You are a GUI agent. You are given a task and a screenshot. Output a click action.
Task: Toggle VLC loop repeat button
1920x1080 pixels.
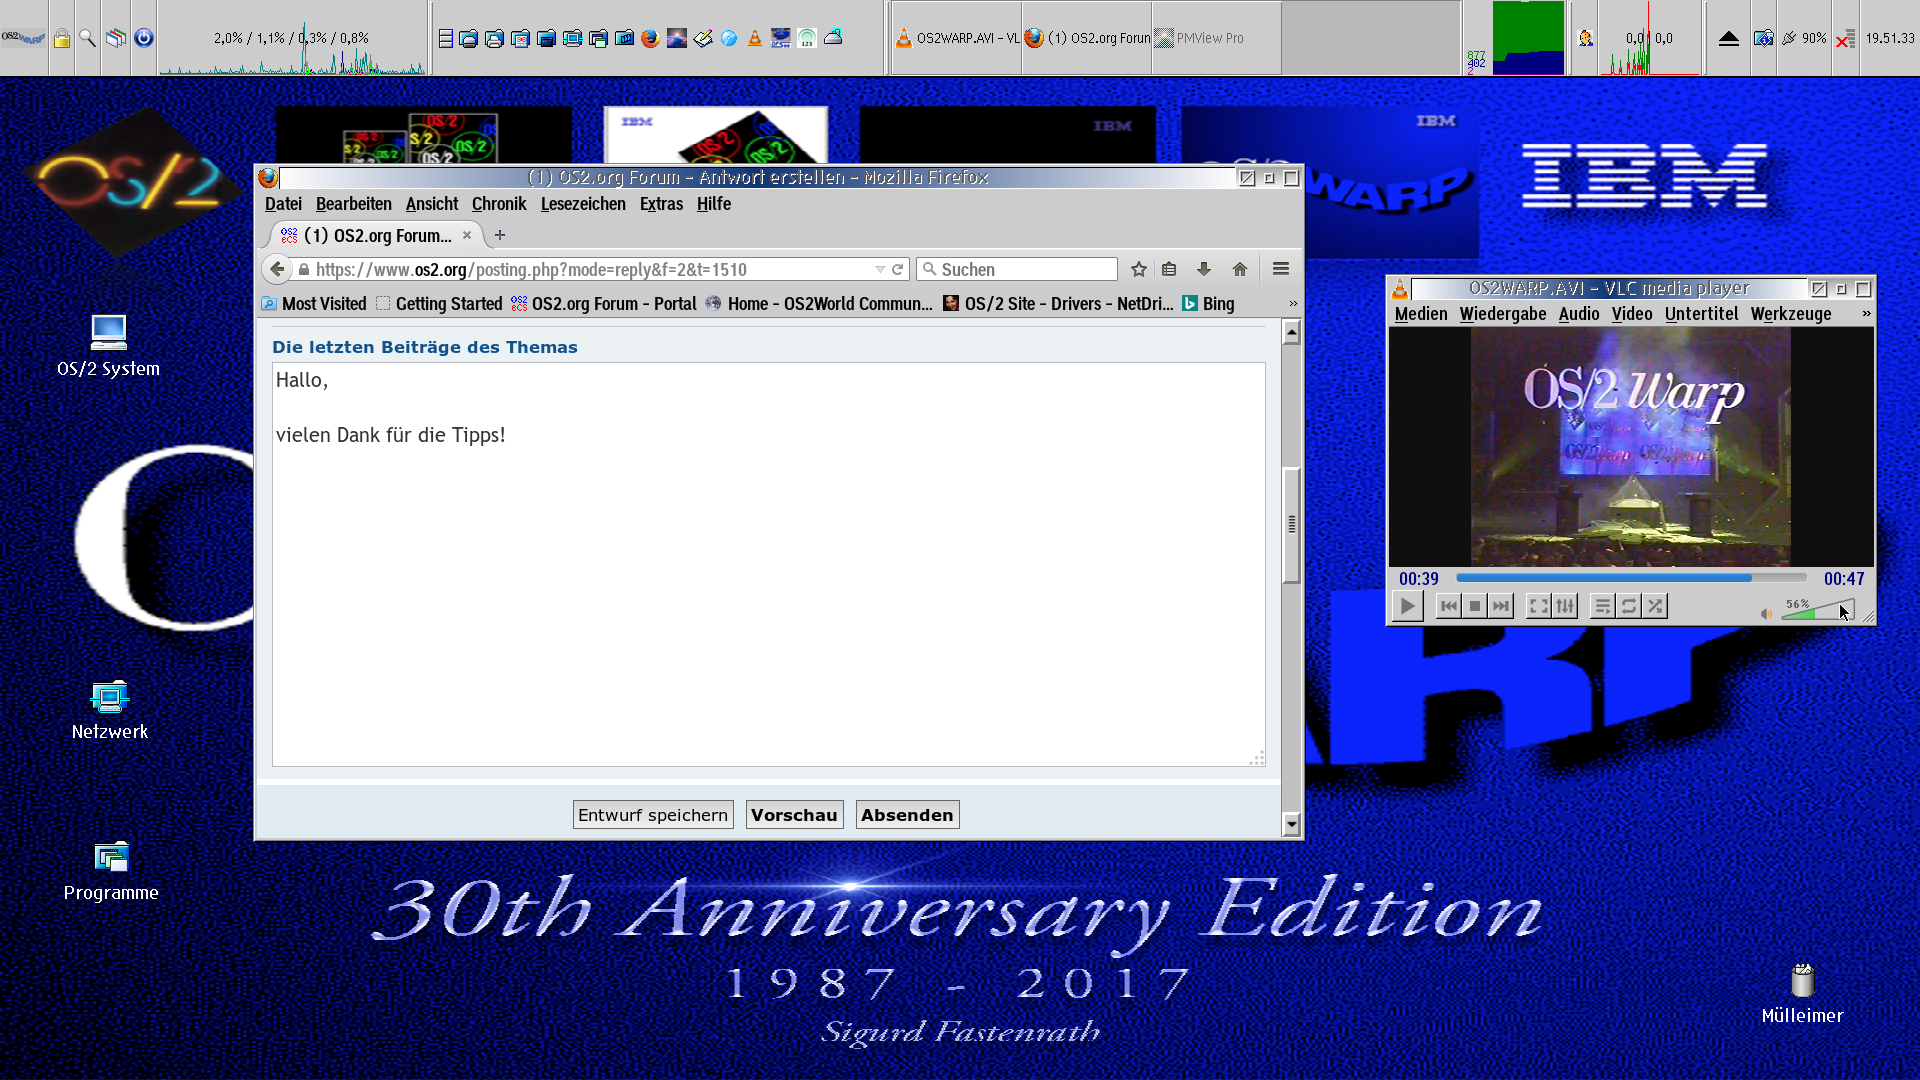1629,606
